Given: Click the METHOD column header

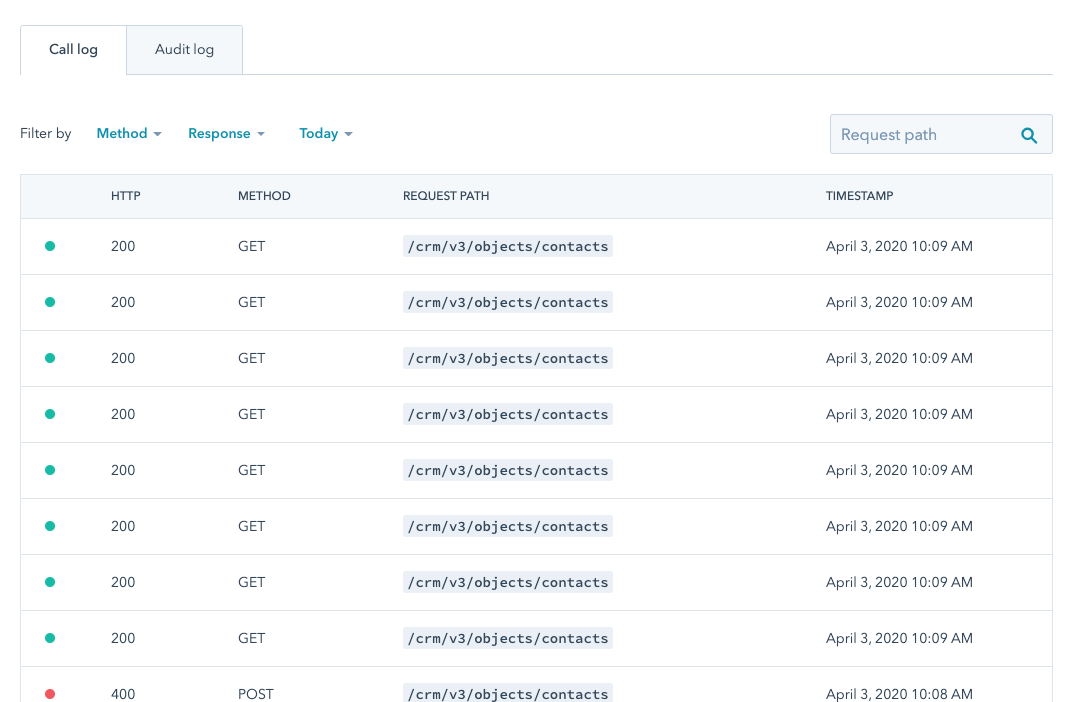Looking at the screenshot, I should point(264,196).
